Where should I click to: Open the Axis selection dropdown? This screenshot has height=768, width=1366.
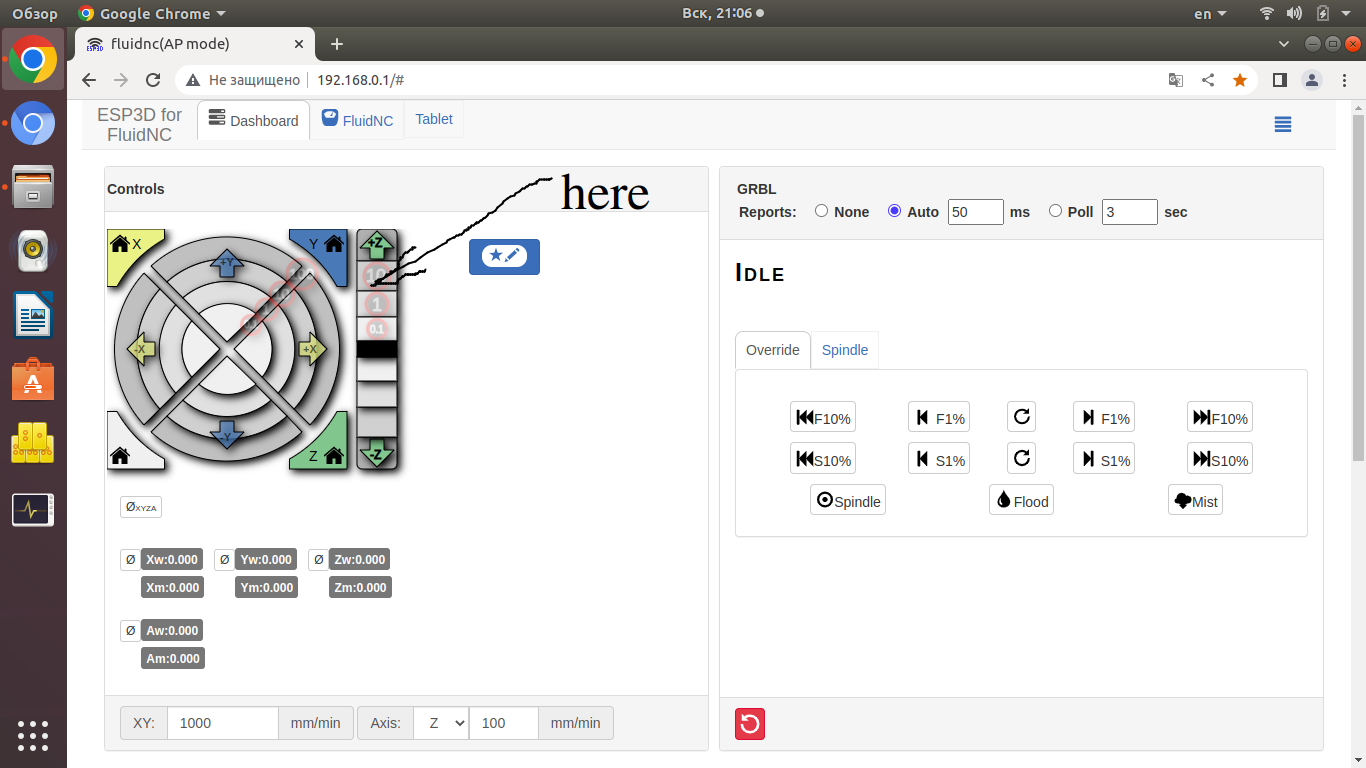point(441,722)
